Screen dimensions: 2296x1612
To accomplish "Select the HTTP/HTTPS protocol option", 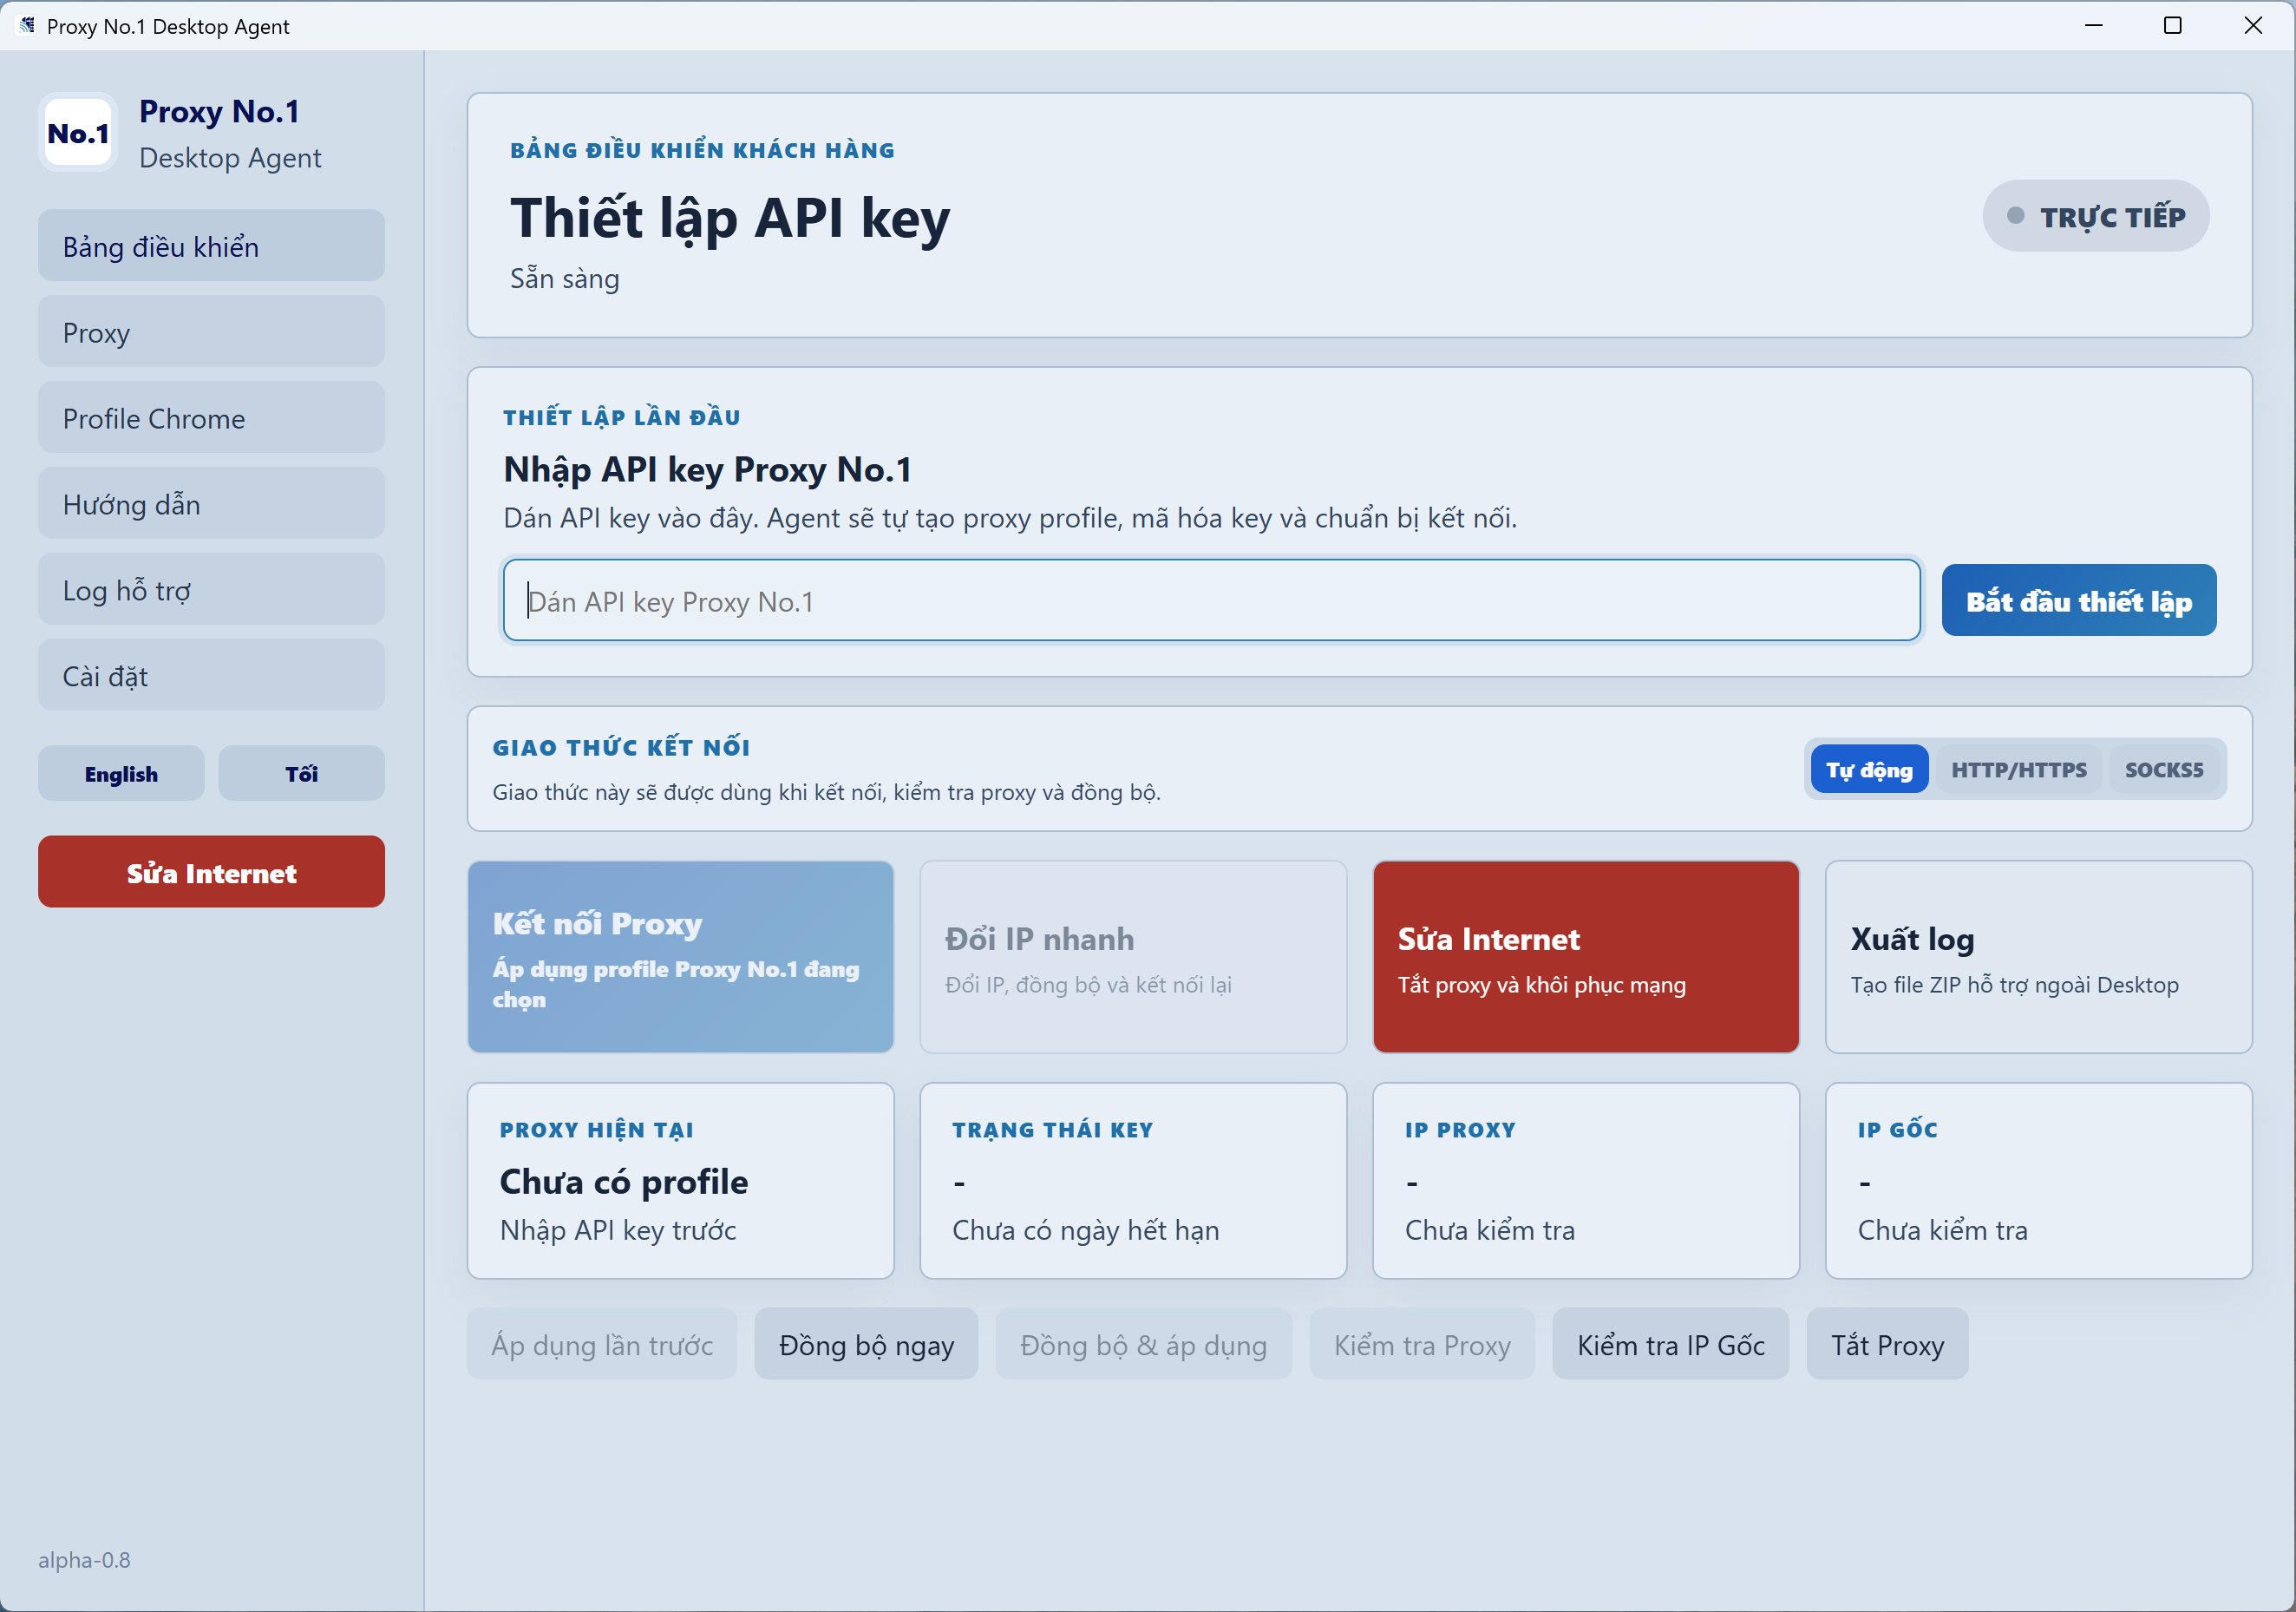I will (x=2019, y=770).
